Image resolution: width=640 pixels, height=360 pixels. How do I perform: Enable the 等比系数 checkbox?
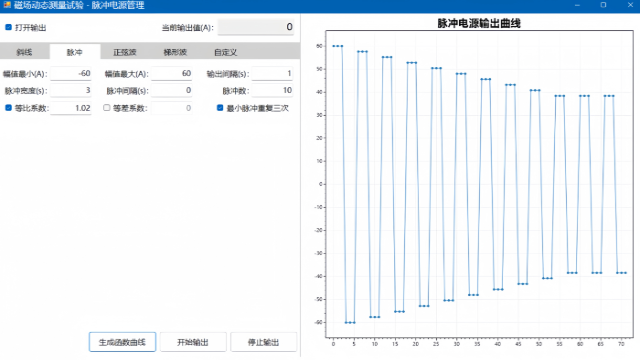8,108
